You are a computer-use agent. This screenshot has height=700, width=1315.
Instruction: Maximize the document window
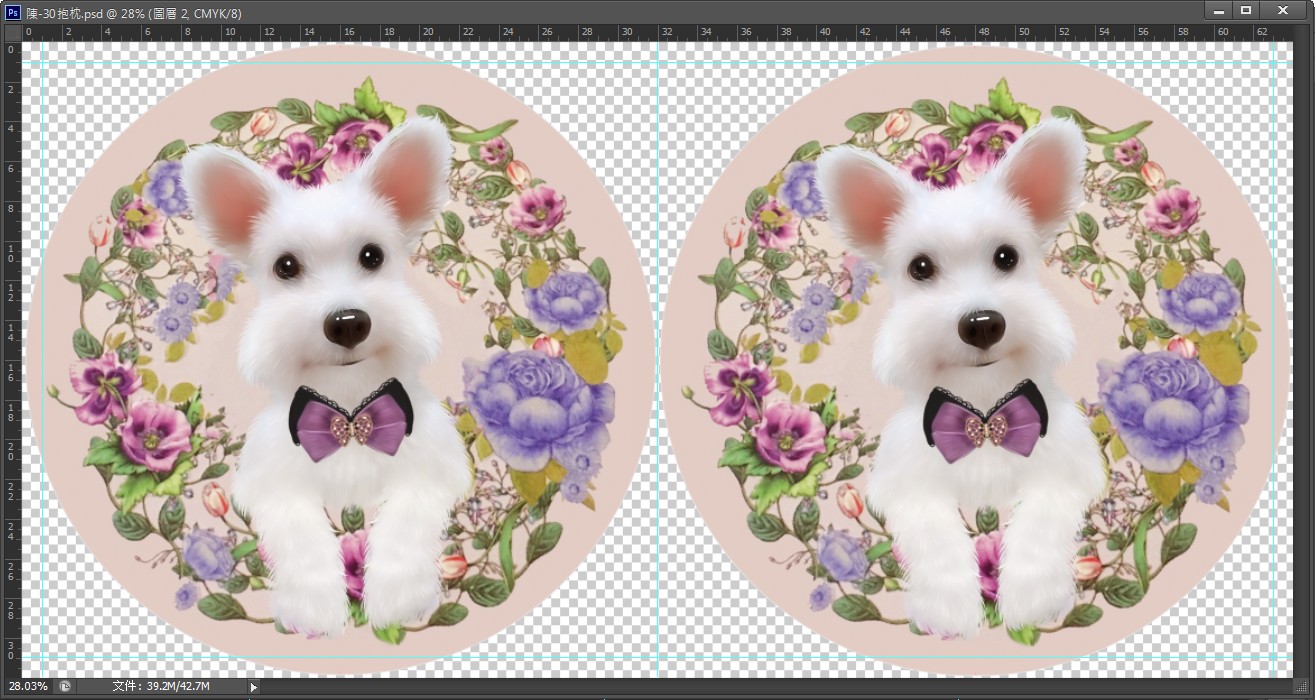pyautogui.click(x=1246, y=11)
